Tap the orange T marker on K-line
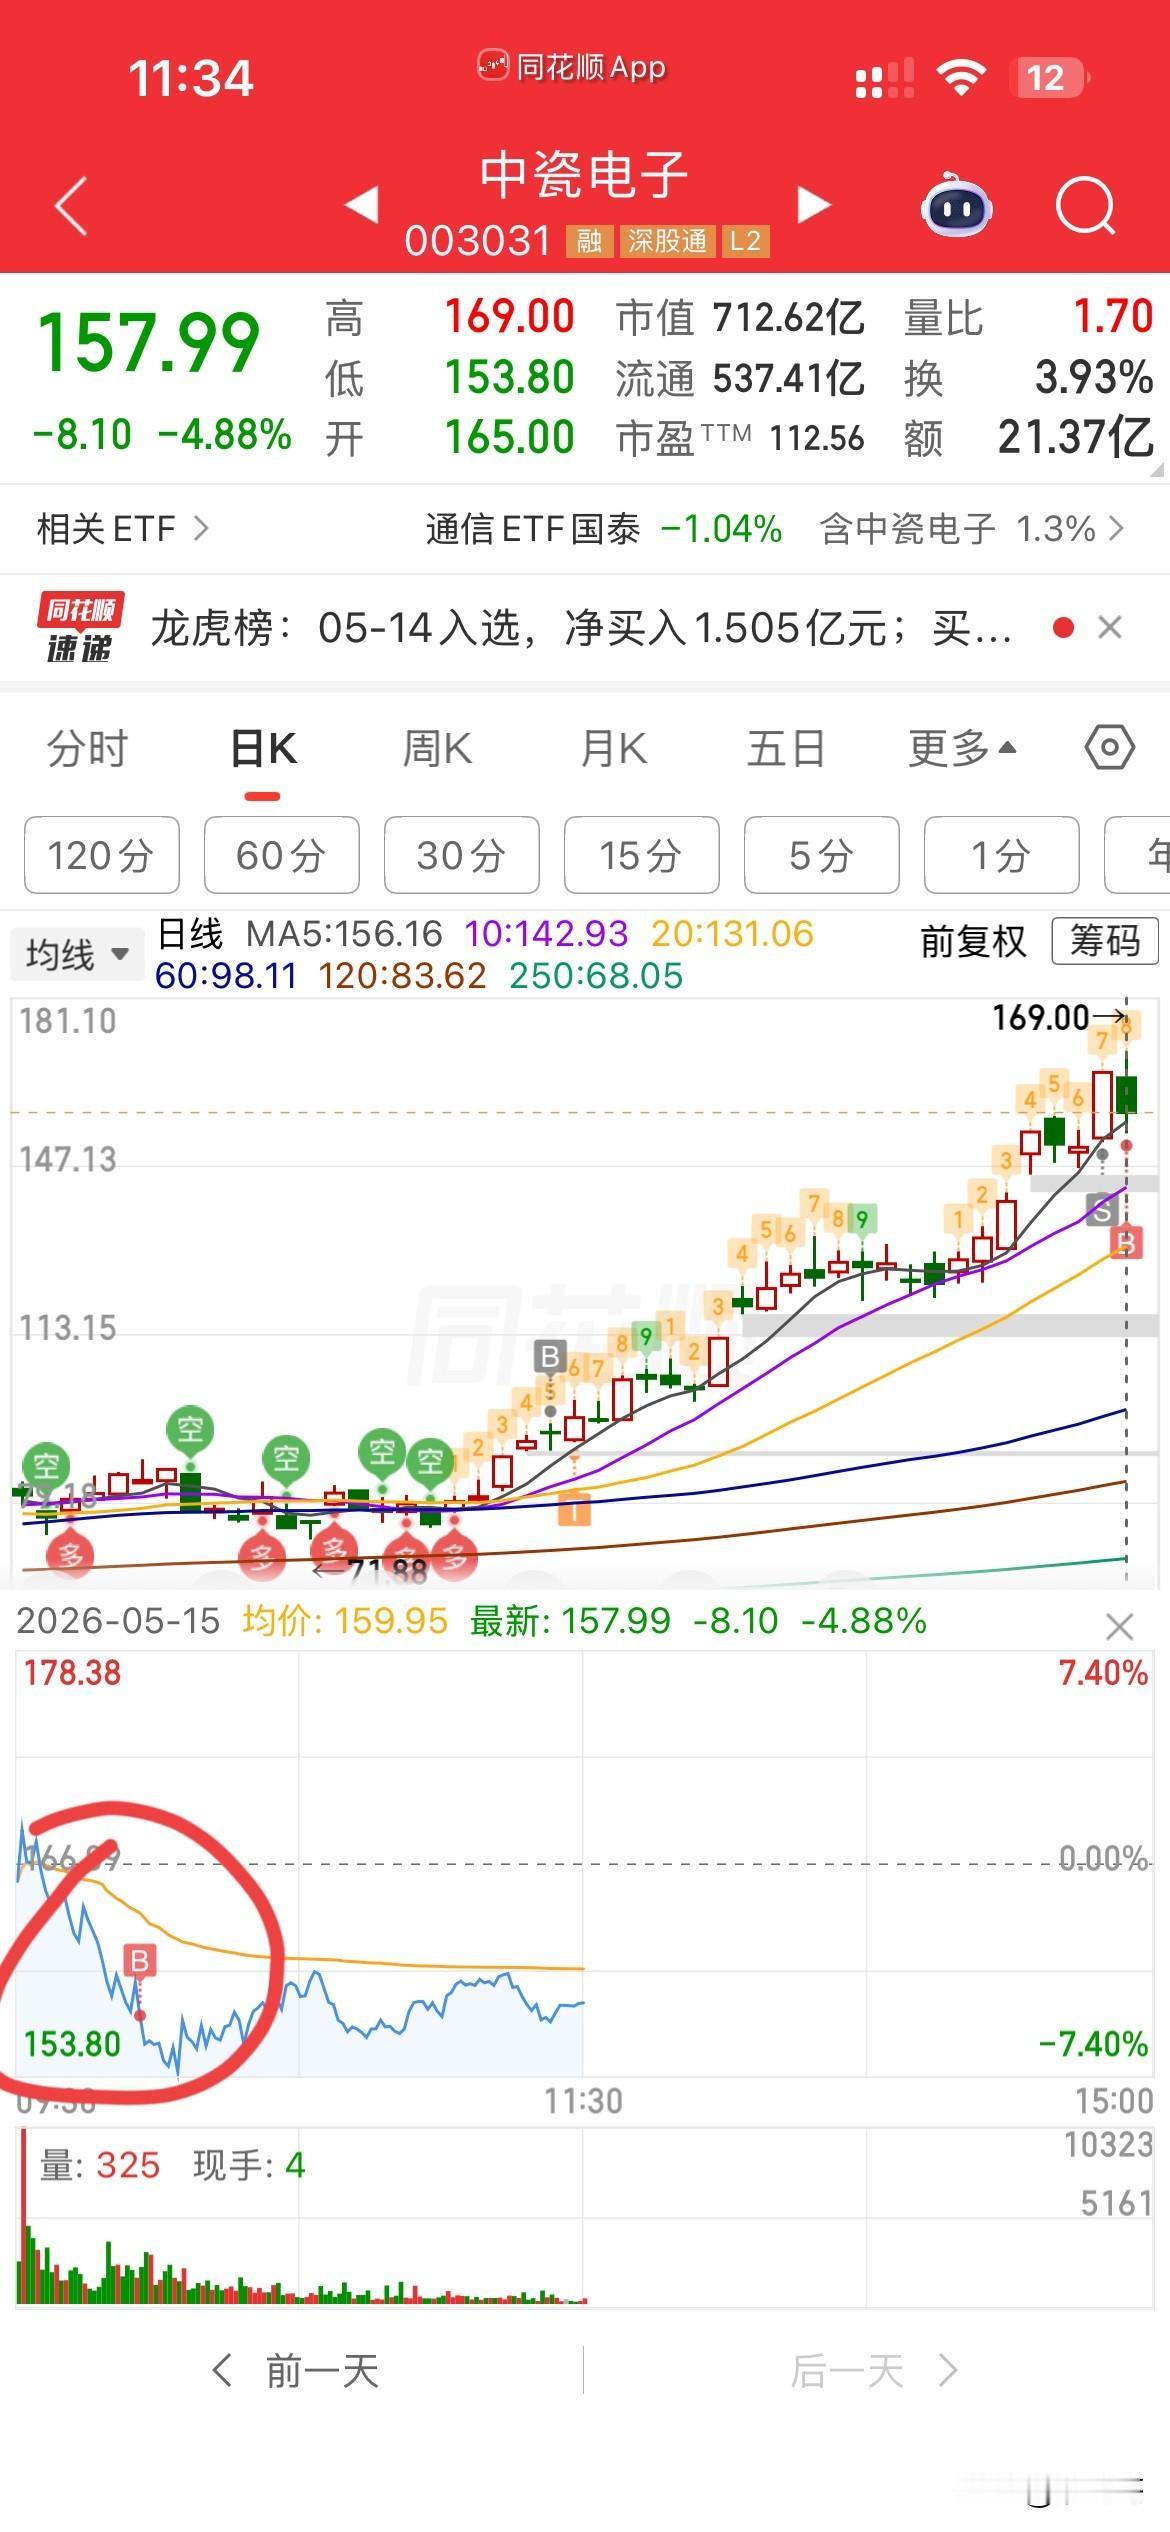 click(x=574, y=1508)
